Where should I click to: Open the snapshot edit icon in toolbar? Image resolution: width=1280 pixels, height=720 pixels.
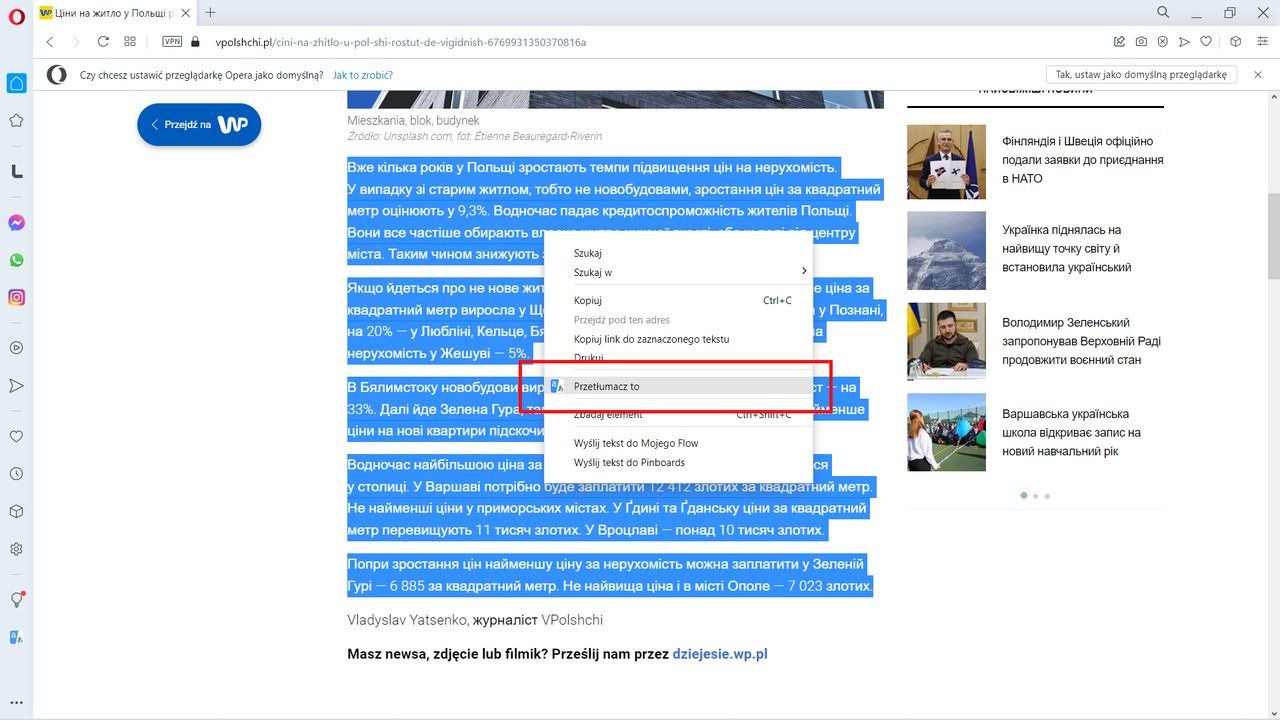[1119, 42]
